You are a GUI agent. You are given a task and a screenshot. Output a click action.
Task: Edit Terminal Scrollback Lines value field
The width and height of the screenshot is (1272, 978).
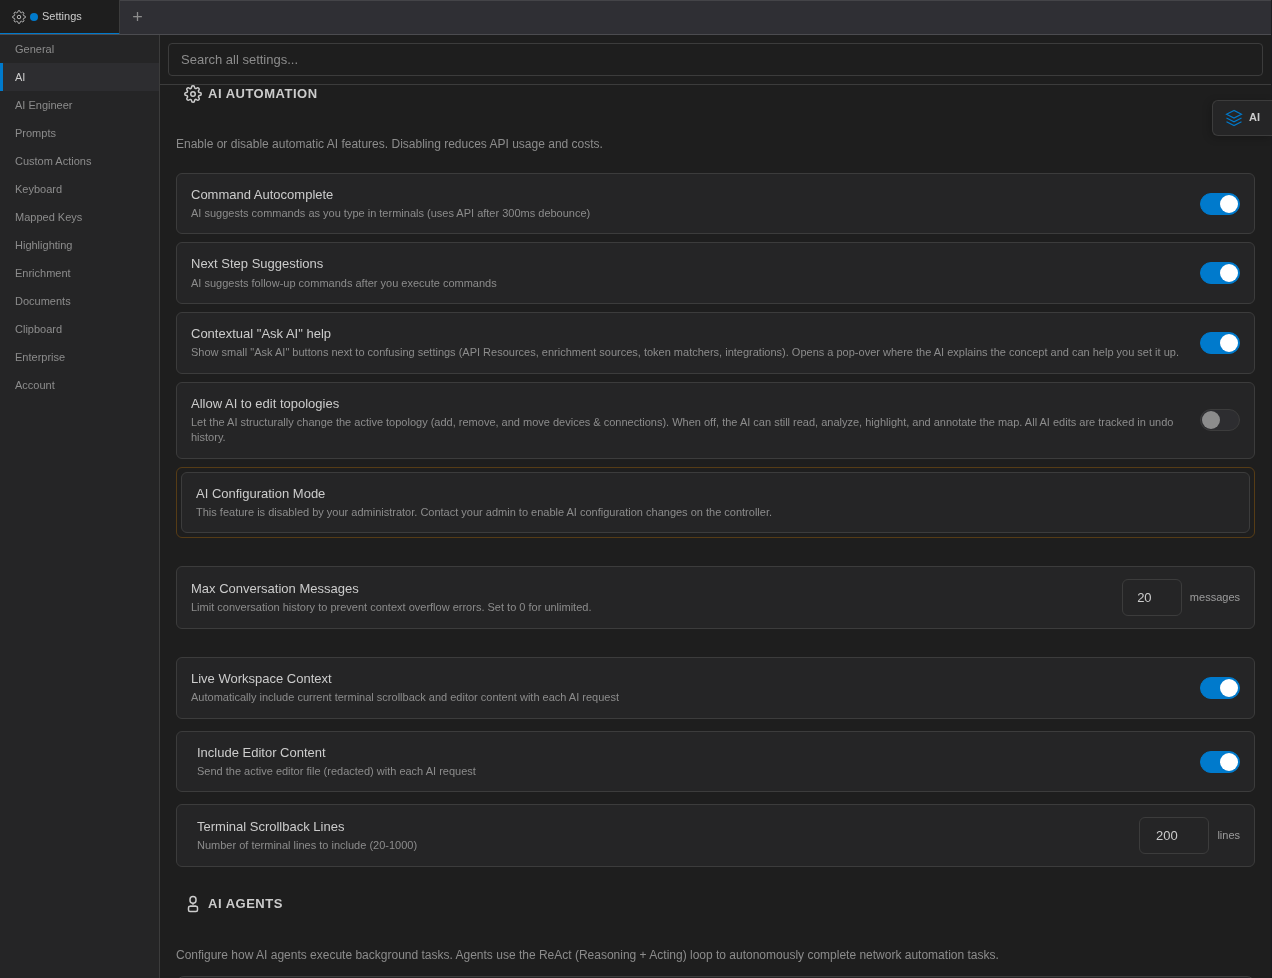click(1174, 835)
